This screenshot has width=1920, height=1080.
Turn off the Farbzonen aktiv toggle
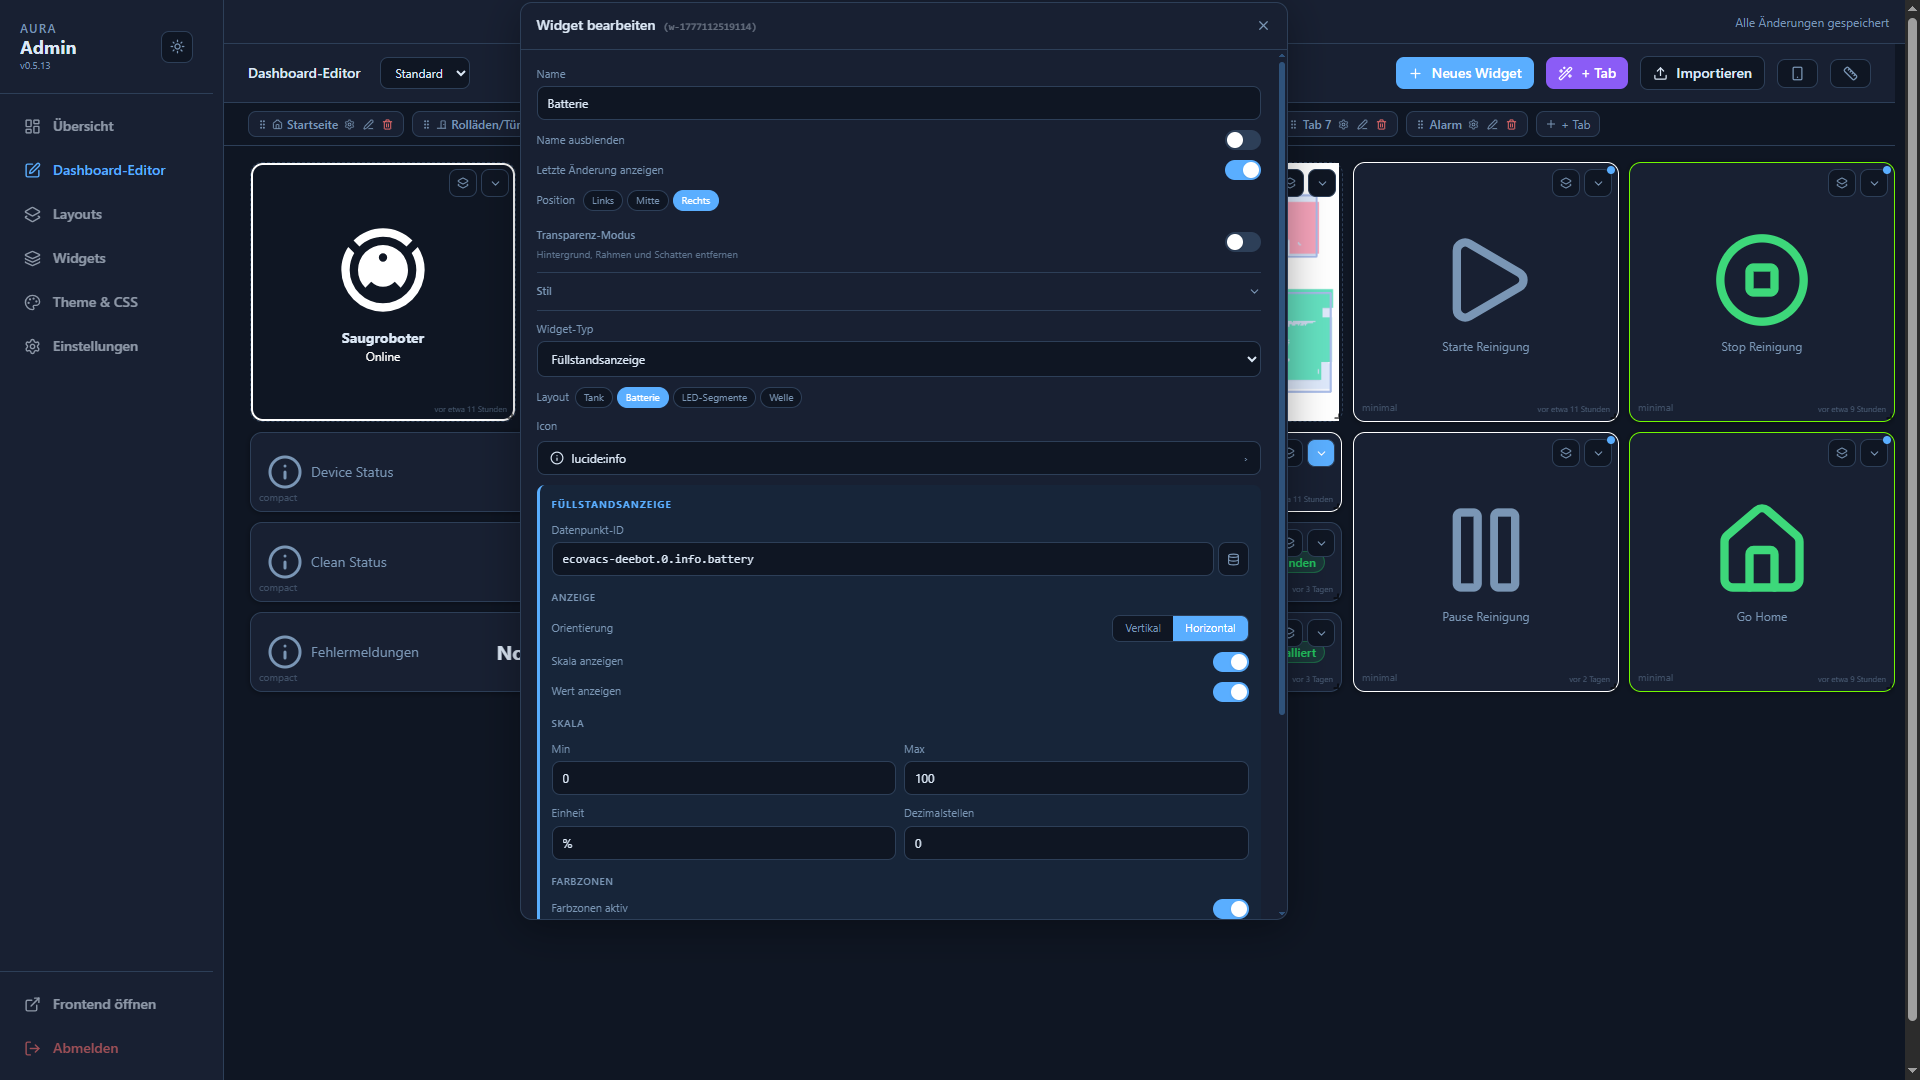[1230, 908]
